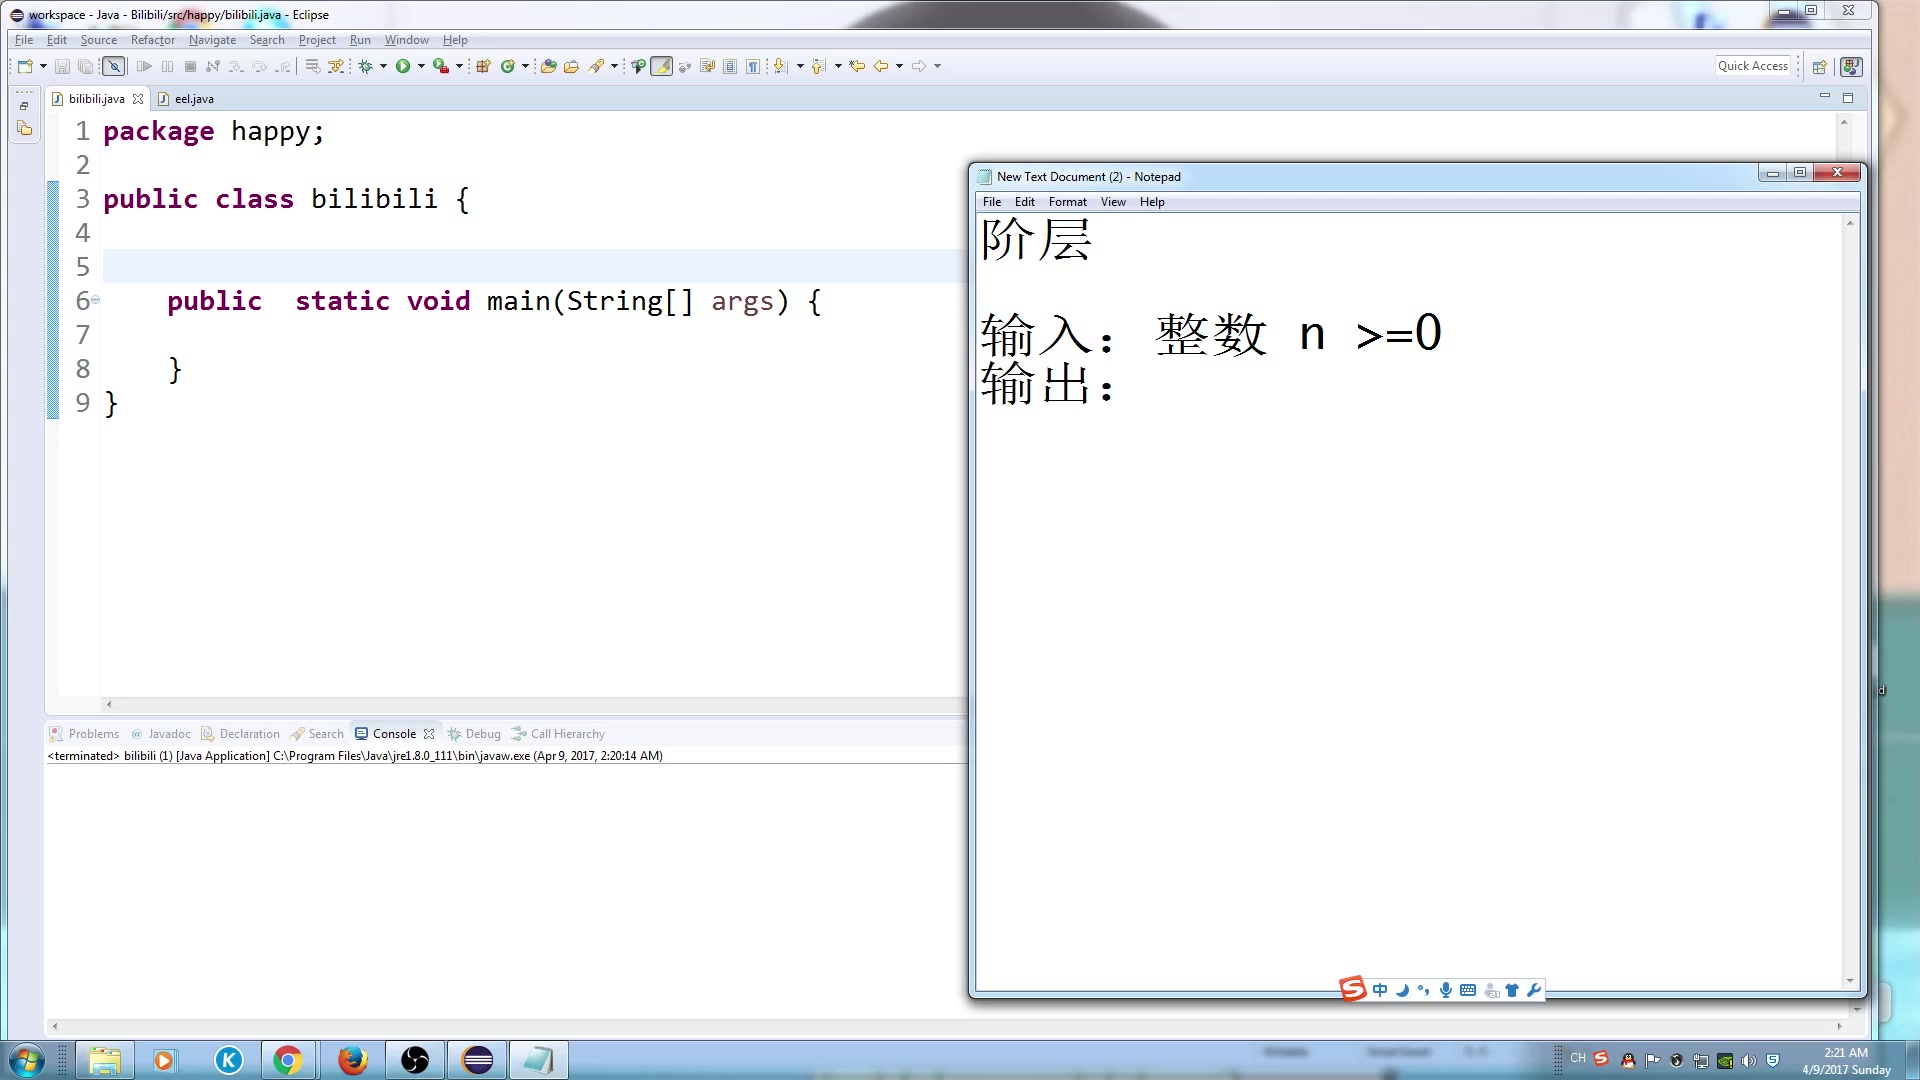Expand the External Tools dropdown
The image size is (1920, 1080).
tap(459, 66)
